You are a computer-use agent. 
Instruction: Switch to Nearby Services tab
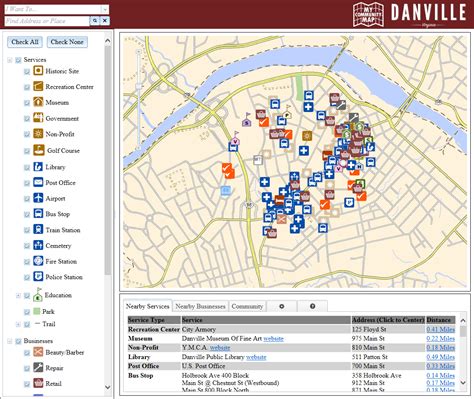pyautogui.click(x=148, y=306)
